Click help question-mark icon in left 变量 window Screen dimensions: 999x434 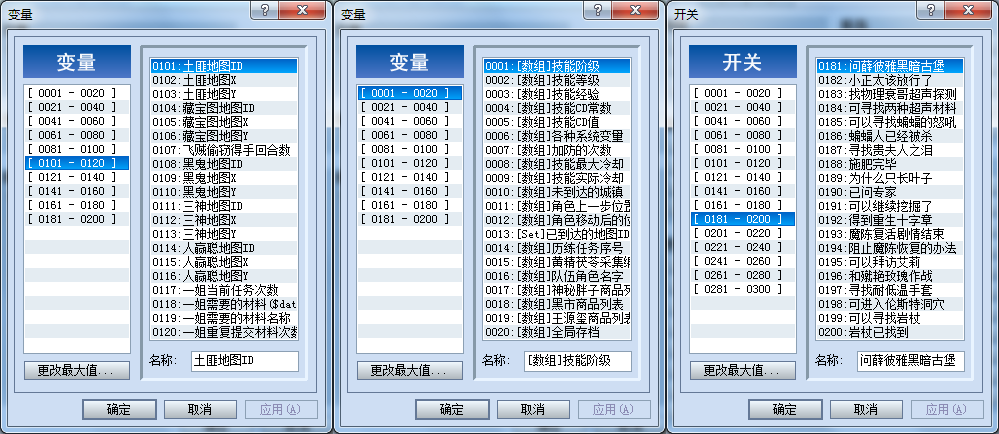[x=265, y=10]
